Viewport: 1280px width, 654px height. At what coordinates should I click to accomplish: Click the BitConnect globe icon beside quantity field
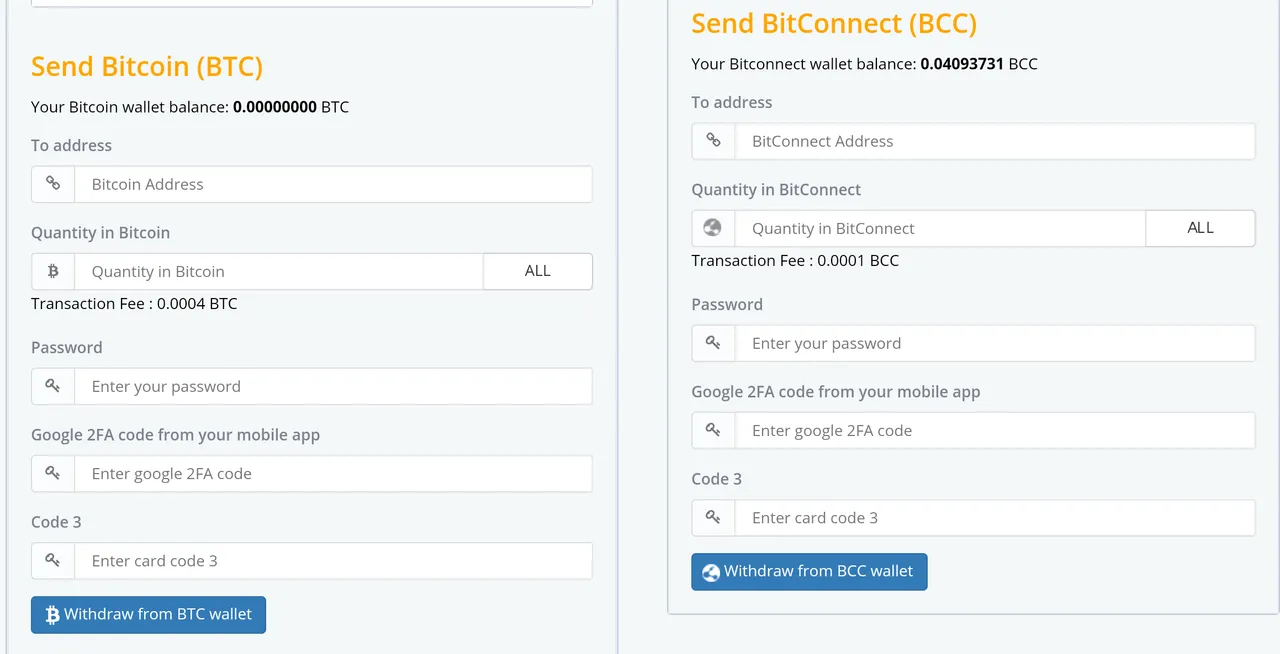(x=713, y=228)
